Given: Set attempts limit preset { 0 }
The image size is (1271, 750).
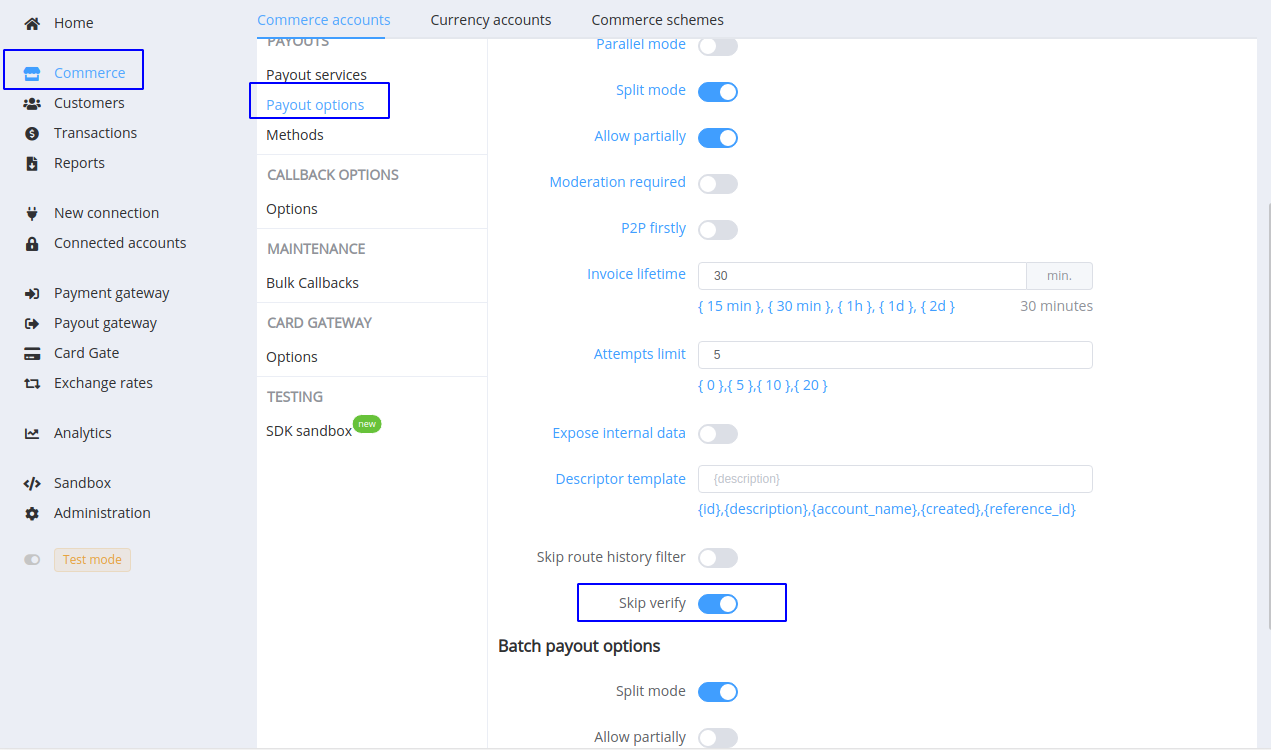Looking at the screenshot, I should coord(711,385).
